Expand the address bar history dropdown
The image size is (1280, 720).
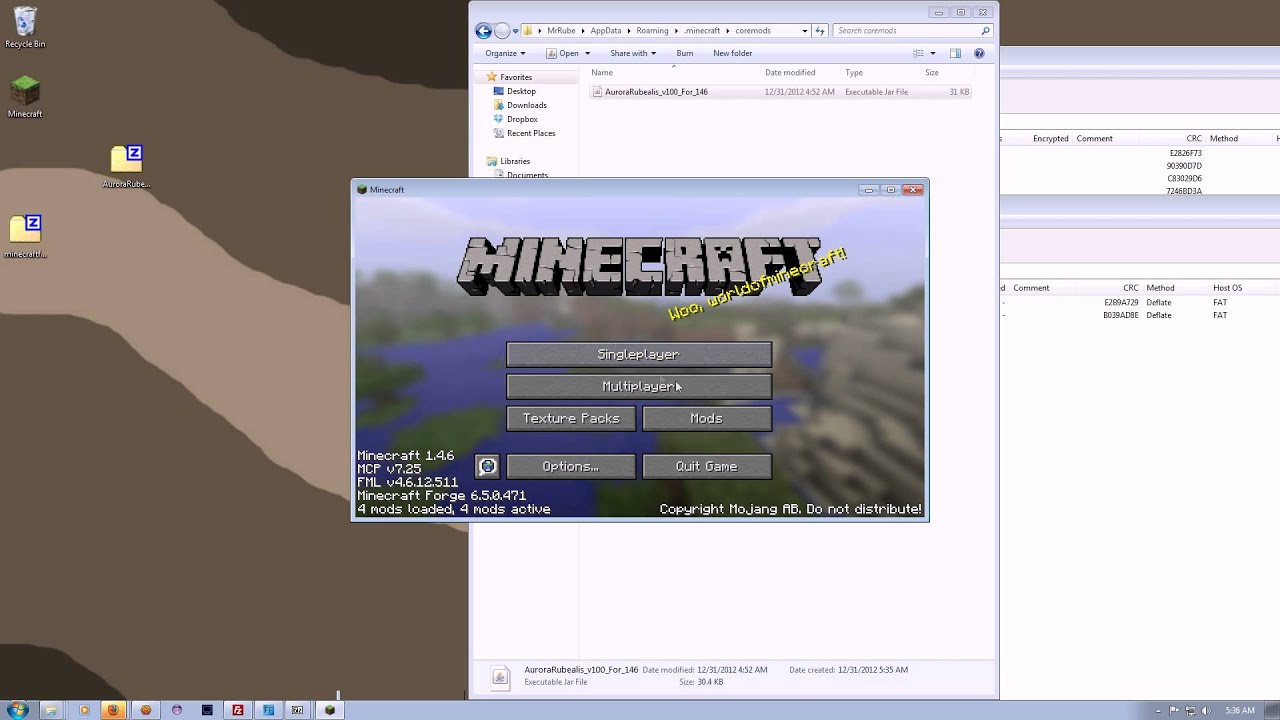coord(805,31)
